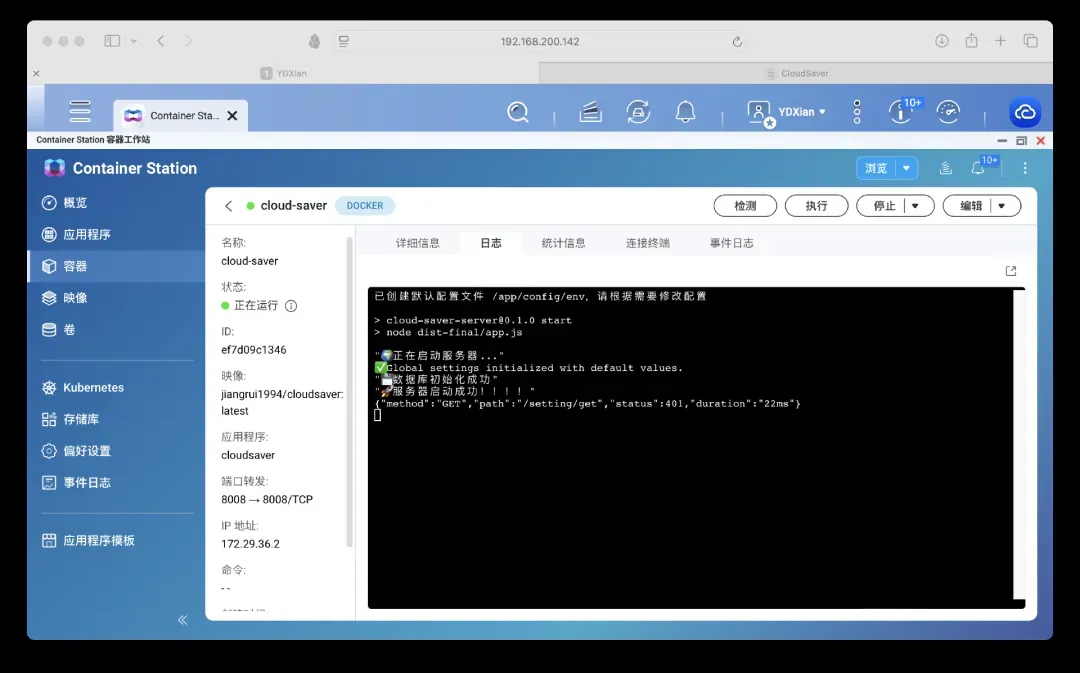Viewport: 1080px width, 673px height.
Task: Click the 检测 button
Action: click(x=745, y=206)
